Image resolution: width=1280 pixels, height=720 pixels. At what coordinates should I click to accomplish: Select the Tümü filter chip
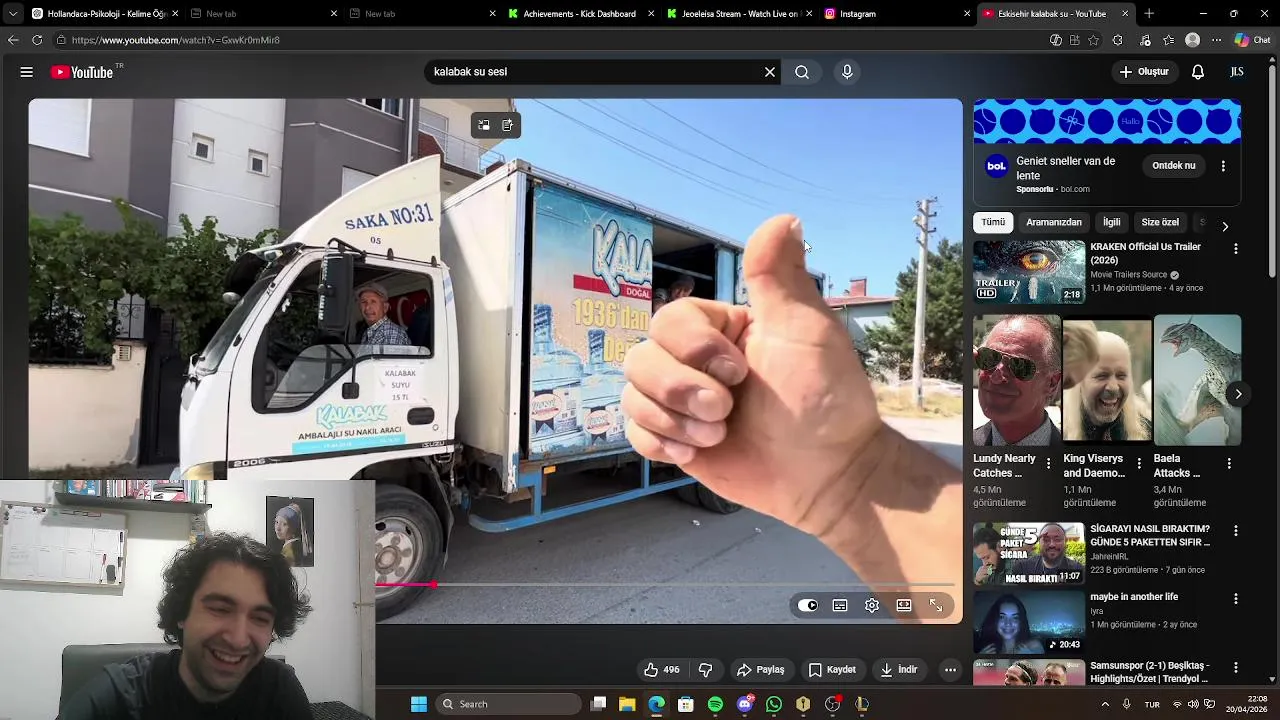pos(993,222)
